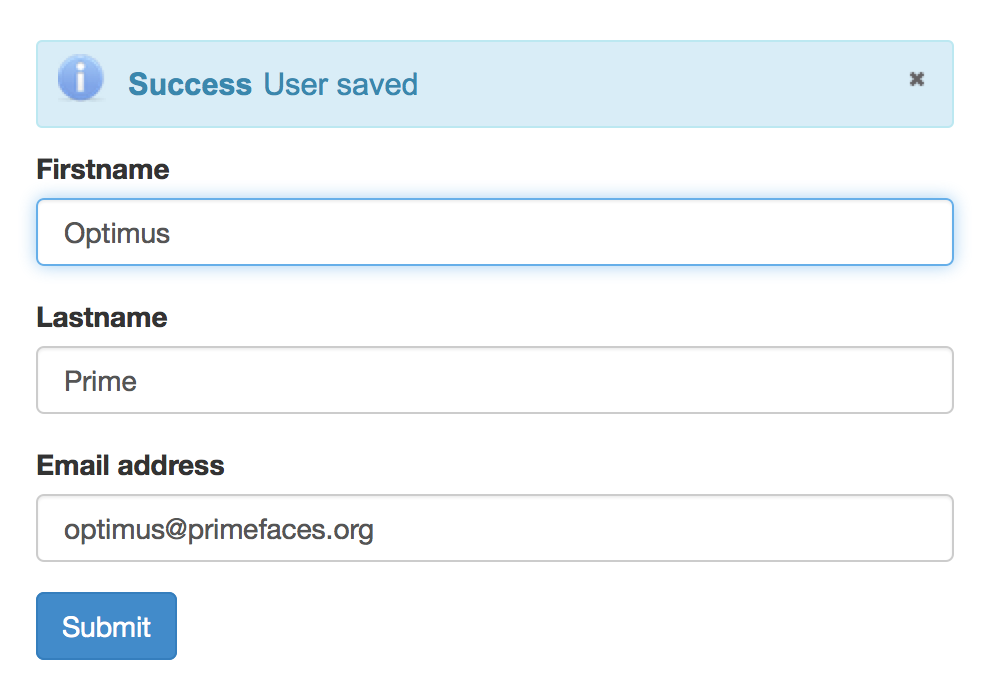Place cursor on the word Prime

101,381
